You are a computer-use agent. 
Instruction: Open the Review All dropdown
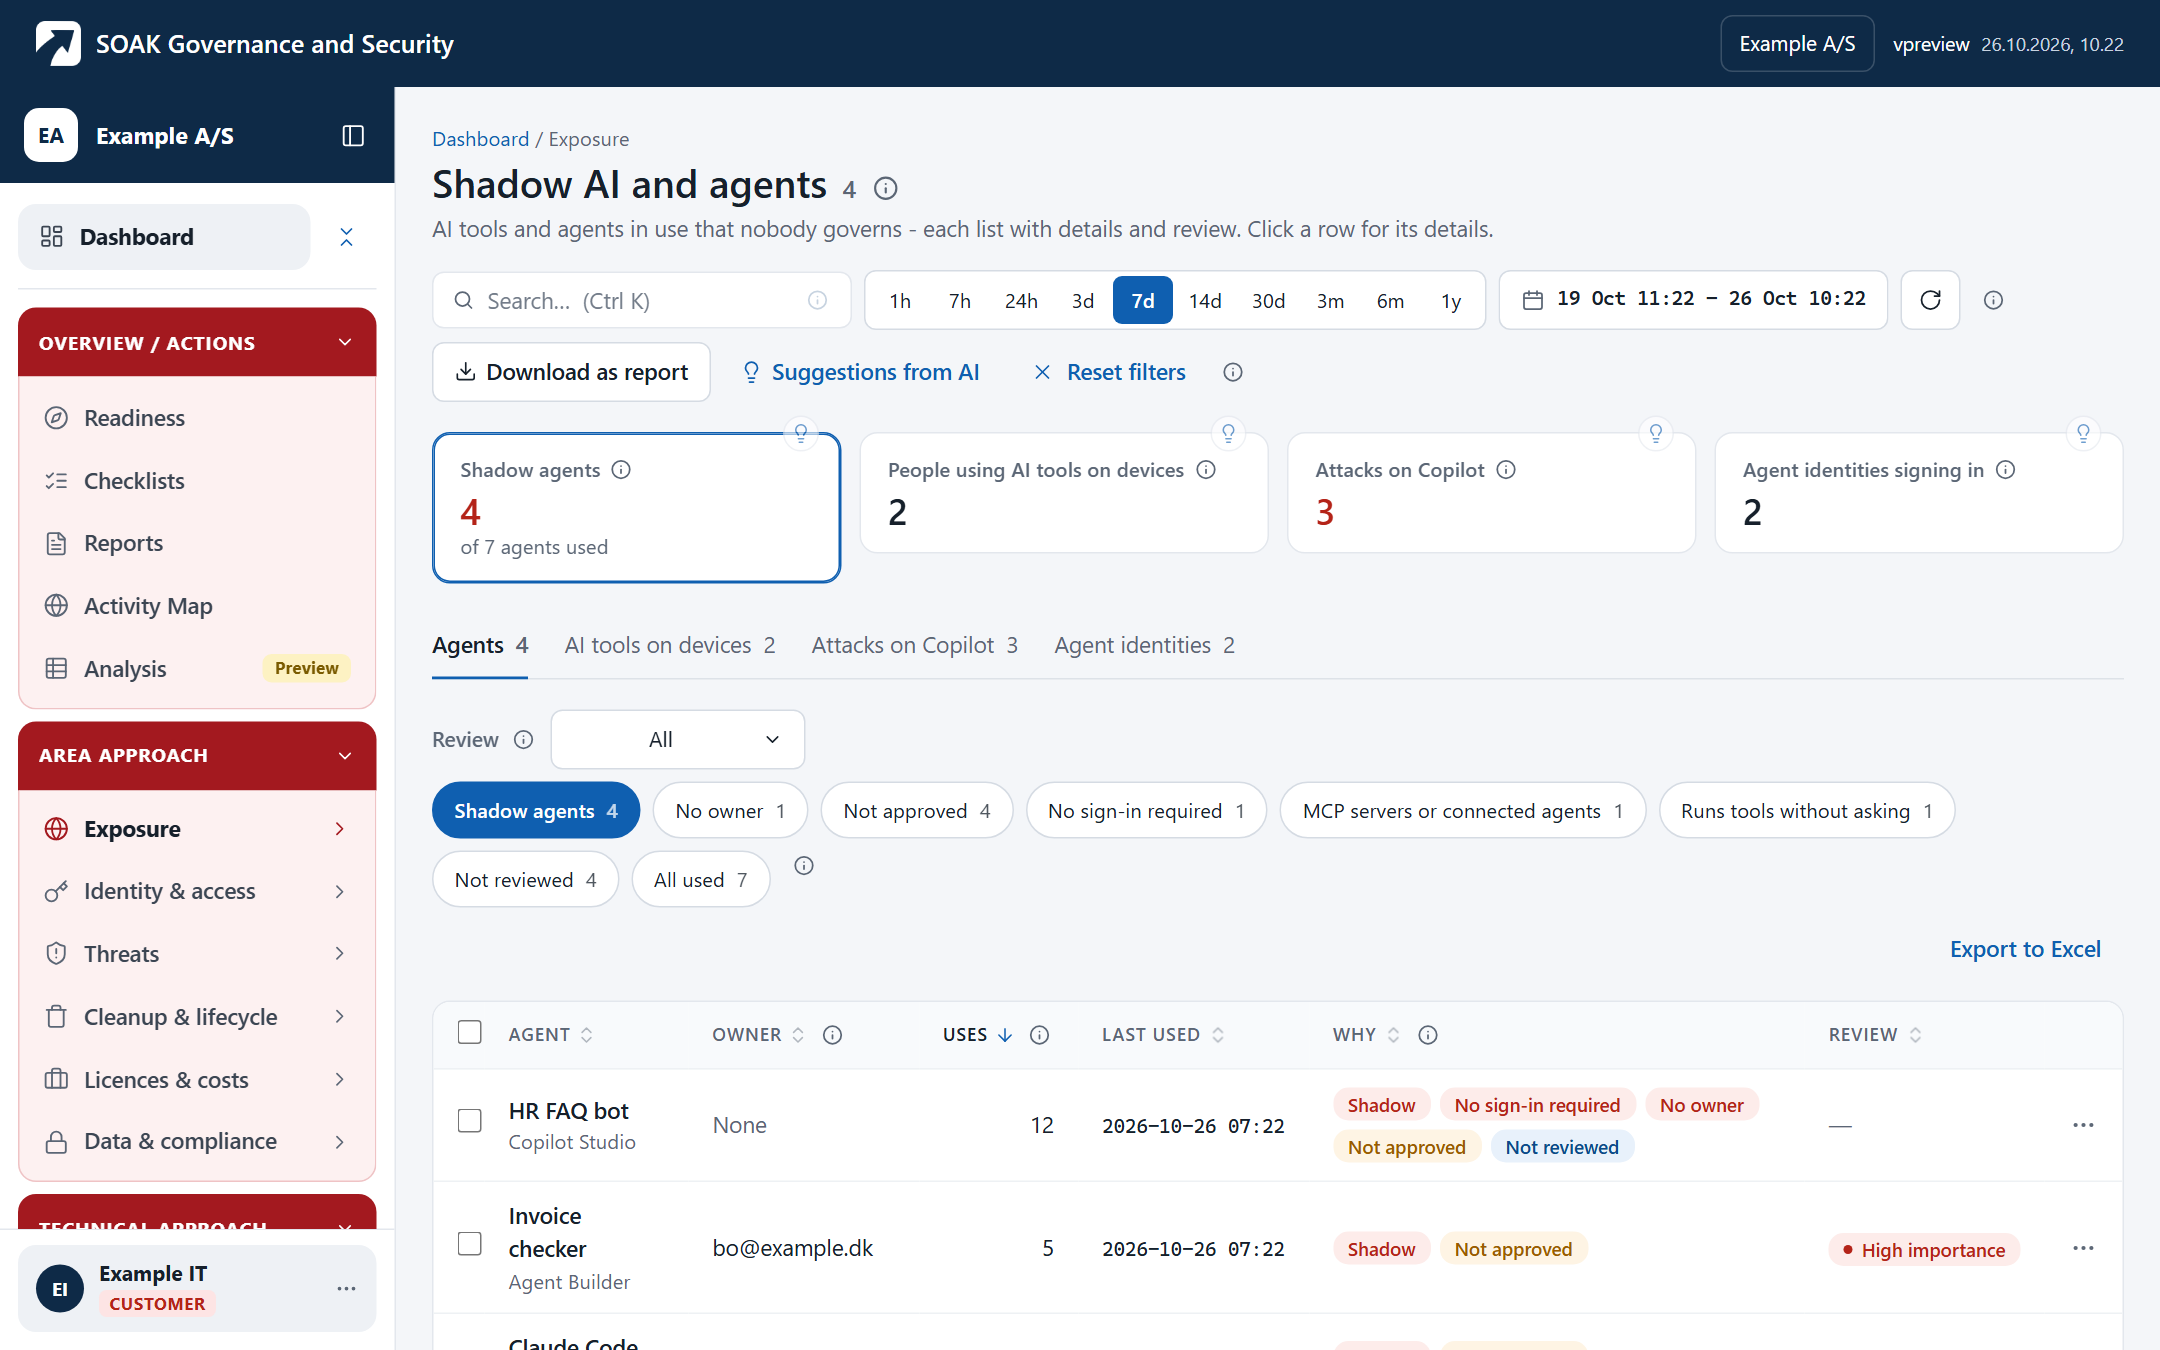click(678, 739)
